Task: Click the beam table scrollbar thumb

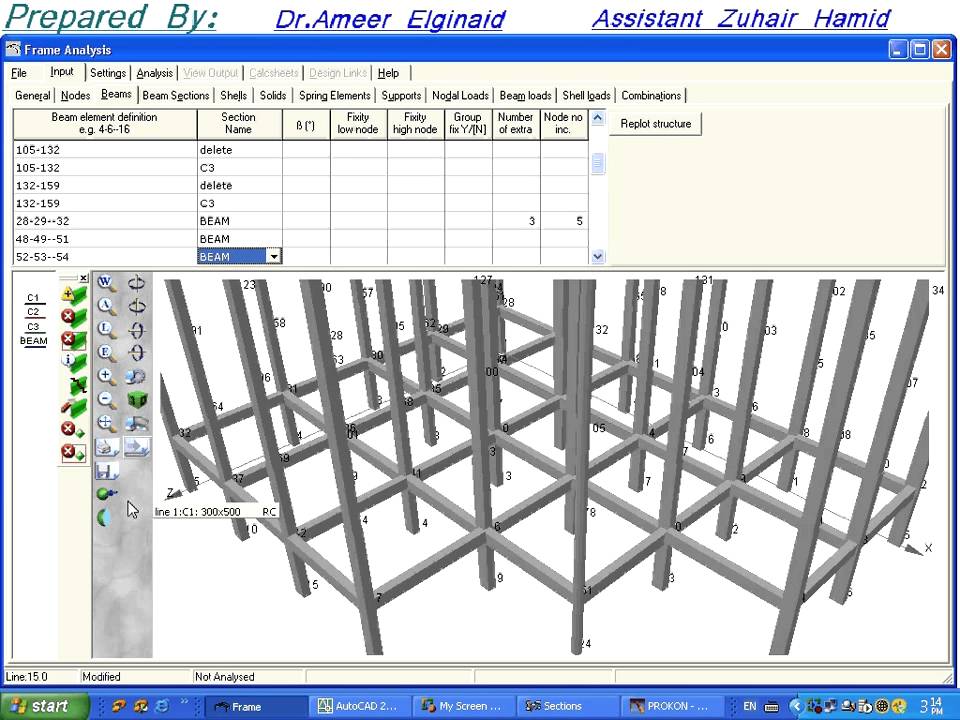Action: (598, 163)
